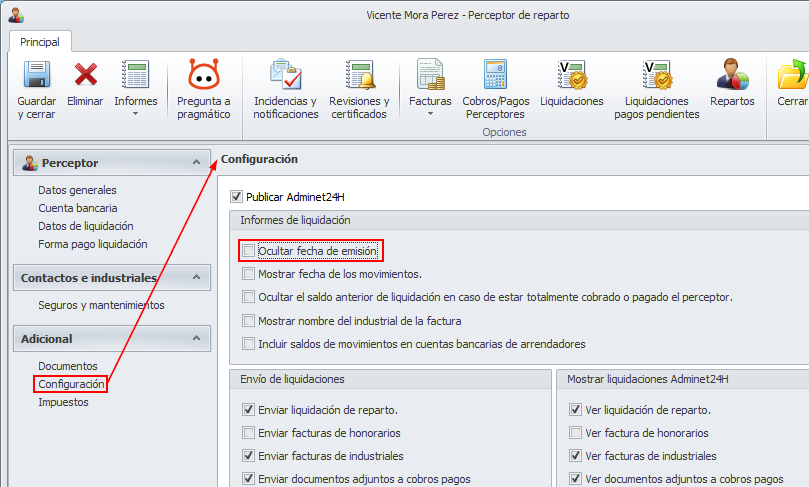Collapse the Adicional section chevron
809x487 pixels.
197,338
